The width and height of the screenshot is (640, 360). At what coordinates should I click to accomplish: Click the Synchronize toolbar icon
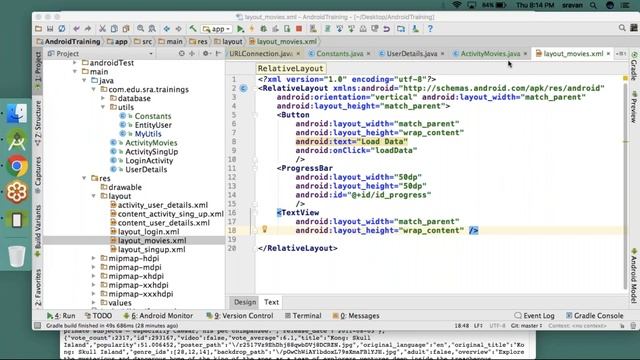point(62,29)
